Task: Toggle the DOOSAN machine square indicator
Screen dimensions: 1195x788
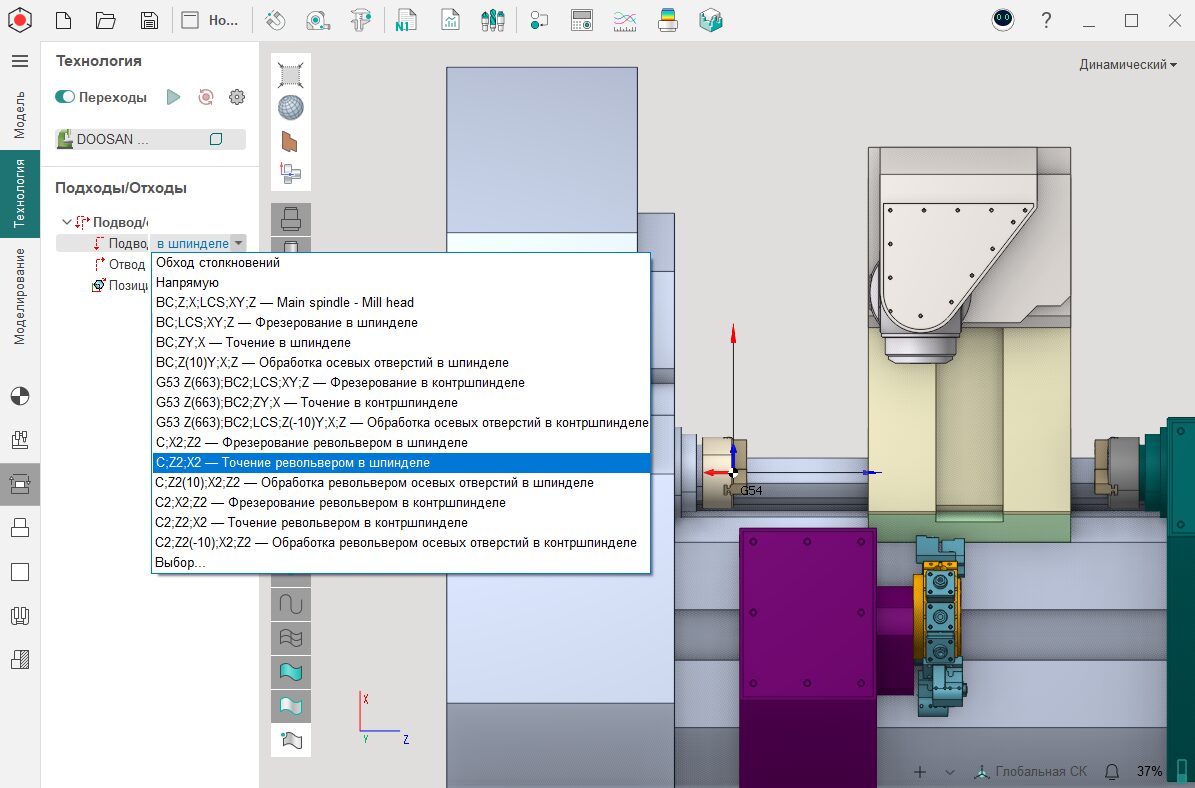Action: (216, 140)
